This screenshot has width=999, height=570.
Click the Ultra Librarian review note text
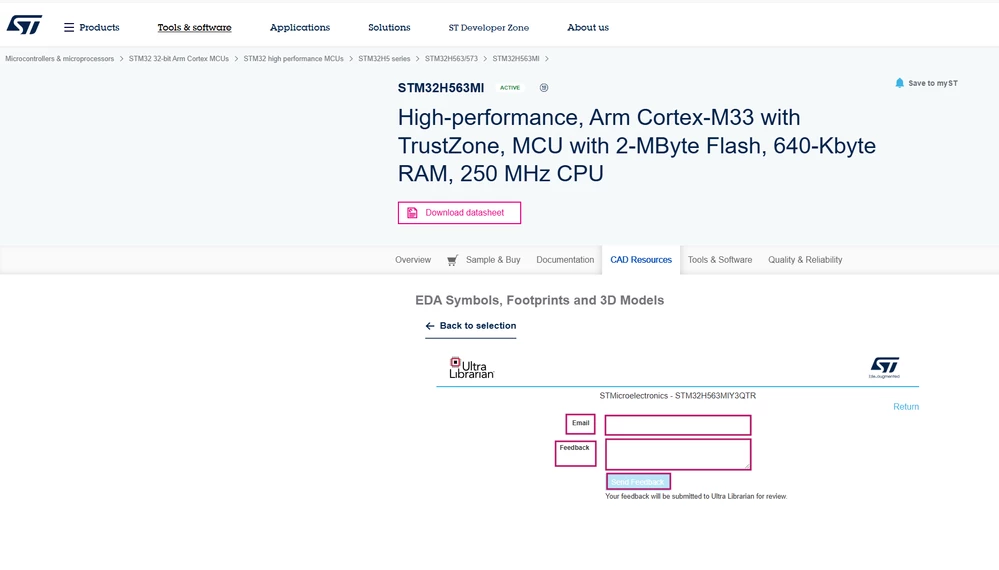coord(696,496)
